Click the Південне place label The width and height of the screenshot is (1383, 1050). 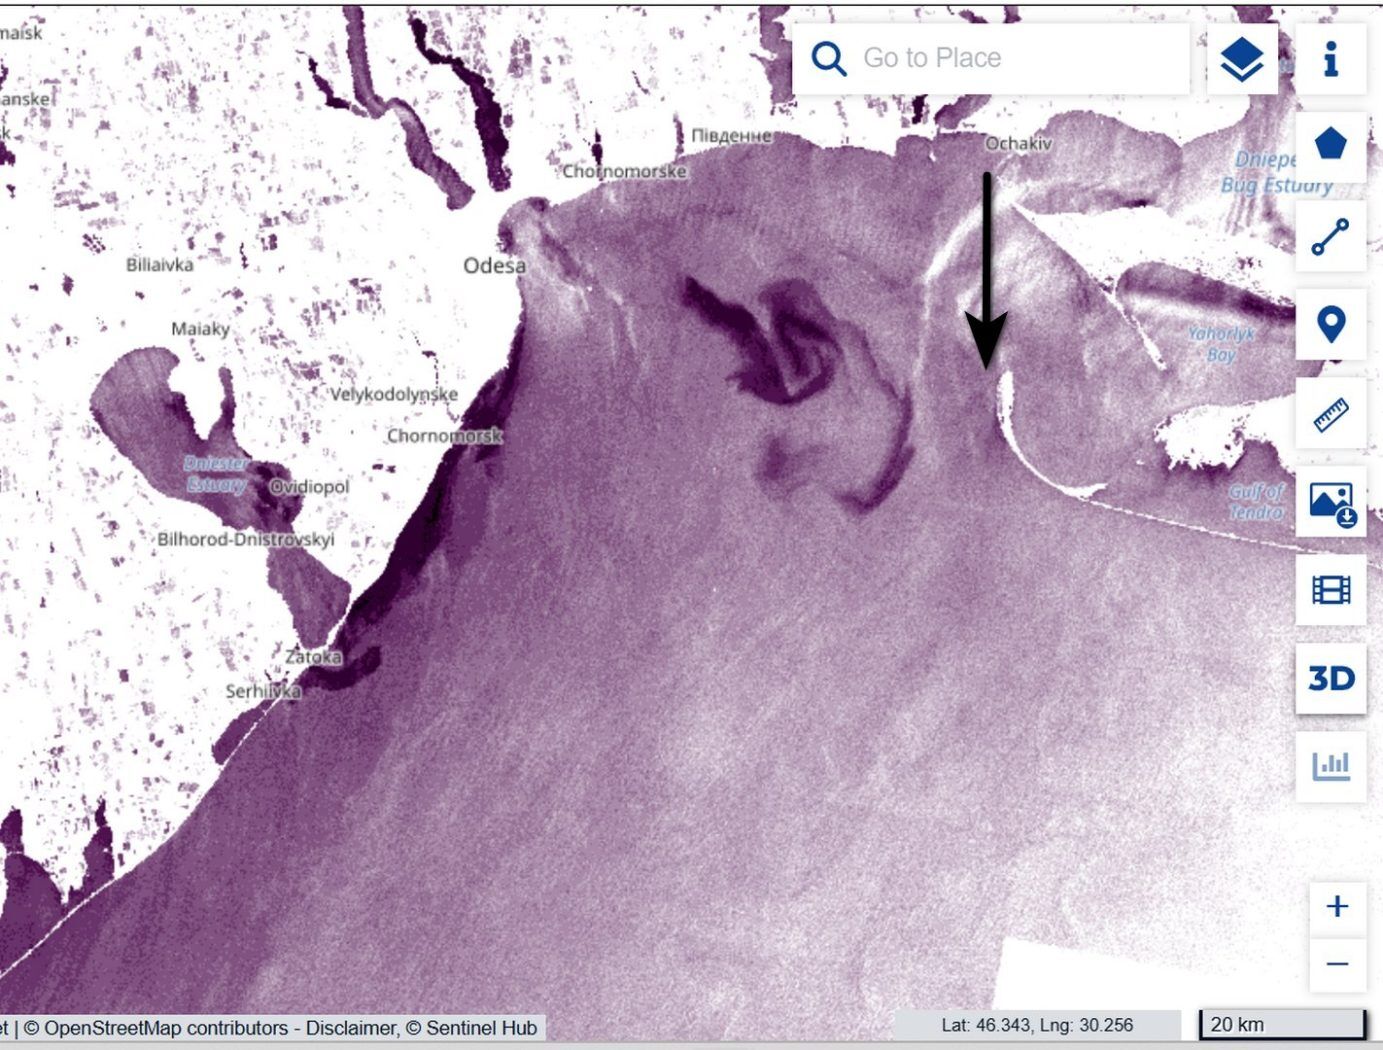pyautogui.click(x=732, y=135)
